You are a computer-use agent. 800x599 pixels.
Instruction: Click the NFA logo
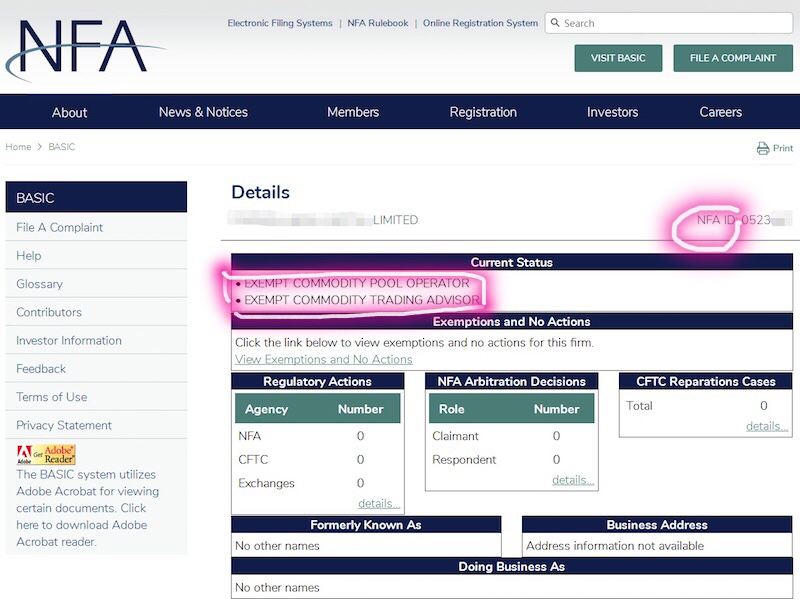point(84,50)
